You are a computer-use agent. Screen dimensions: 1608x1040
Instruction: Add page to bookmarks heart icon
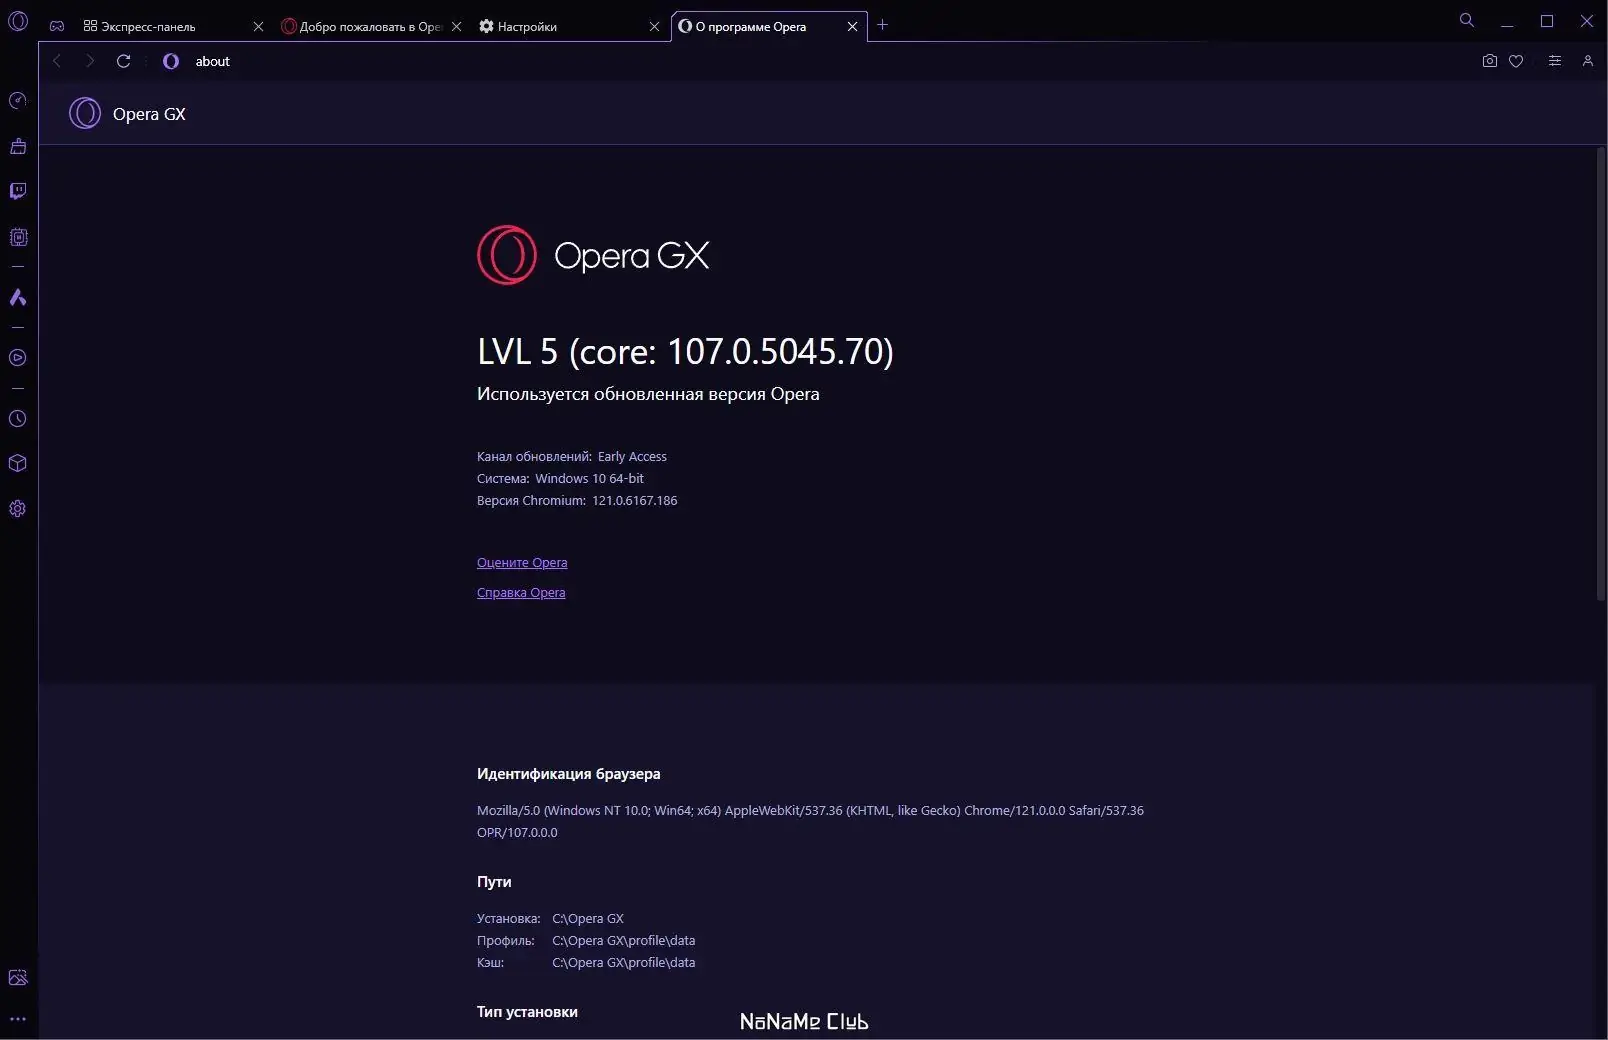[1516, 61]
